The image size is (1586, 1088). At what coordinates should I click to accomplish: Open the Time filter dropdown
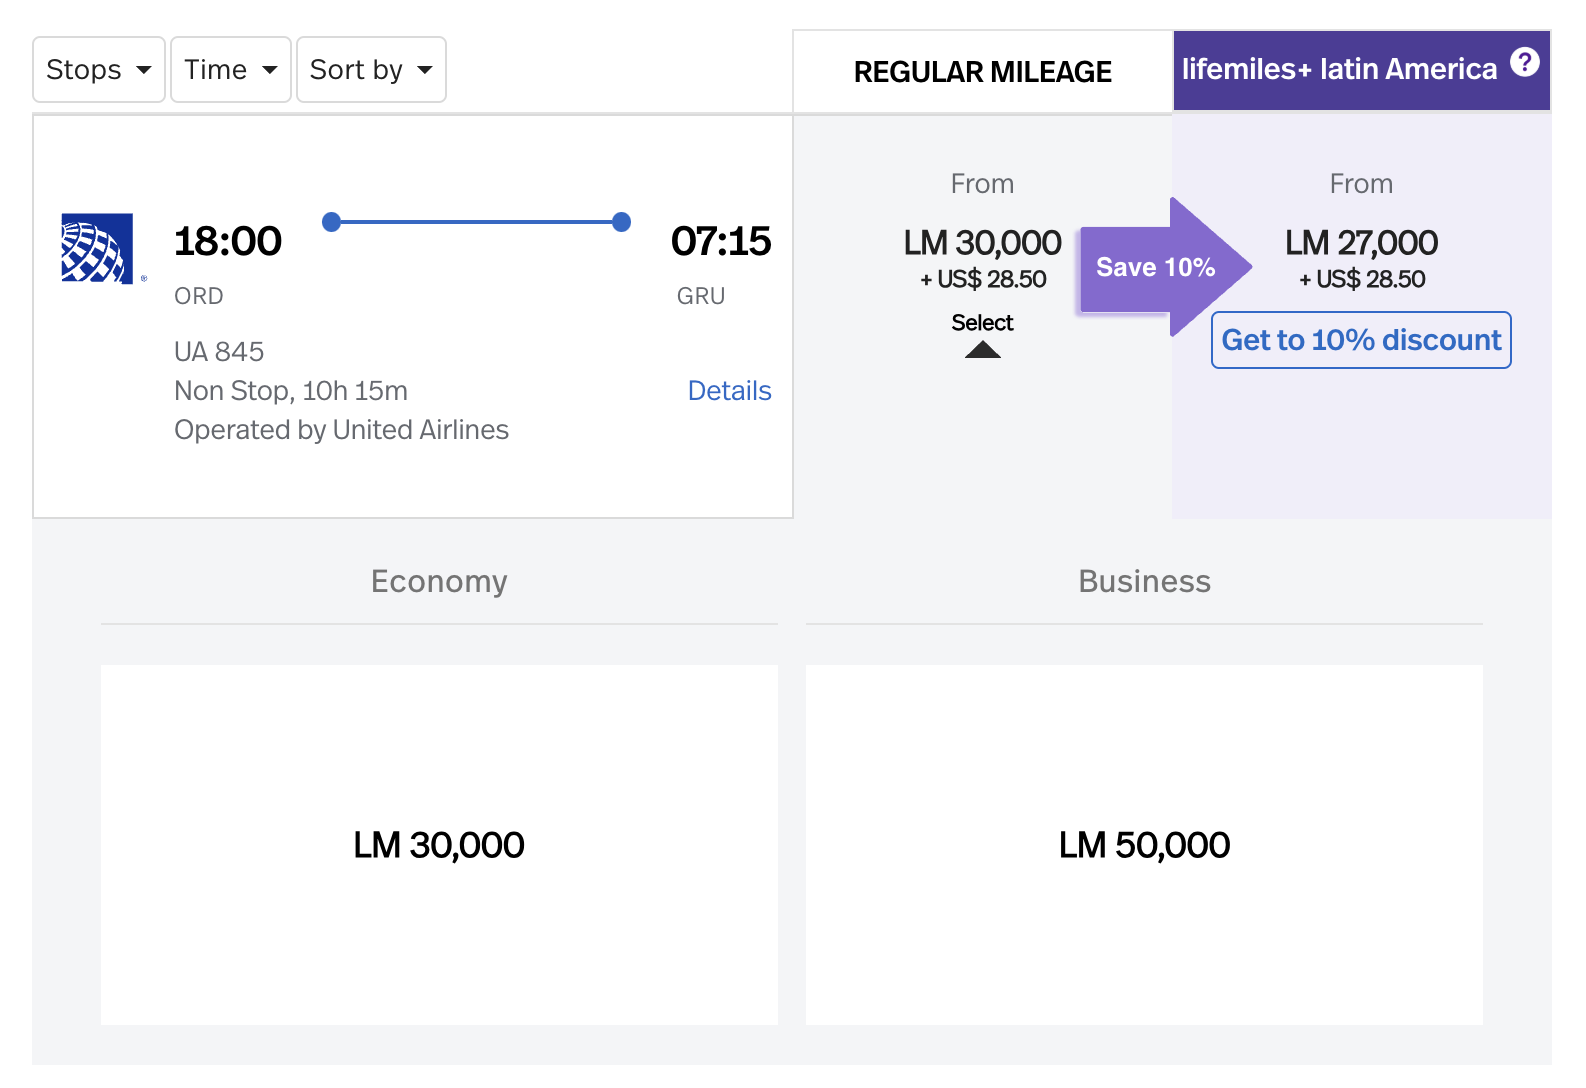coord(231,70)
